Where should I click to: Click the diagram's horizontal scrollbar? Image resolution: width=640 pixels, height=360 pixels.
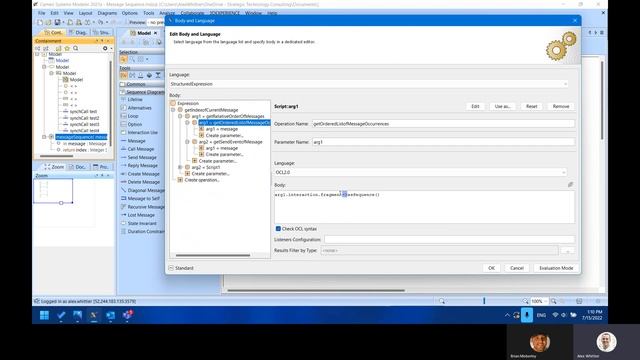[x=316, y=291]
